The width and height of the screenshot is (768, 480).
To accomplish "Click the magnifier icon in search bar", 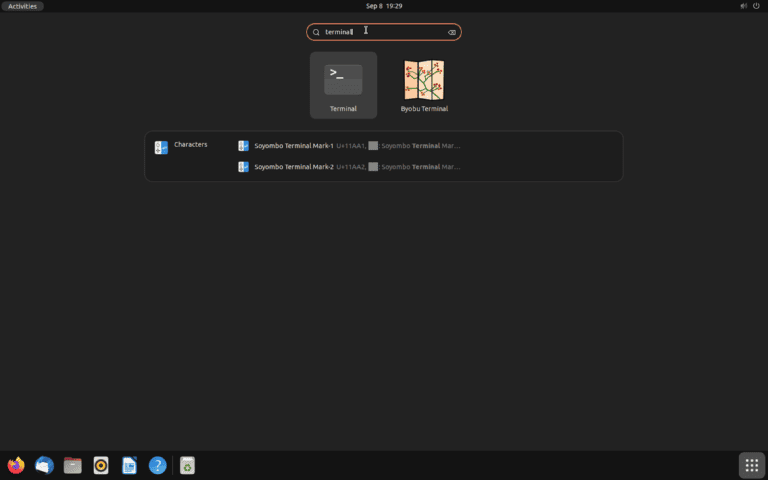I will coord(317,32).
